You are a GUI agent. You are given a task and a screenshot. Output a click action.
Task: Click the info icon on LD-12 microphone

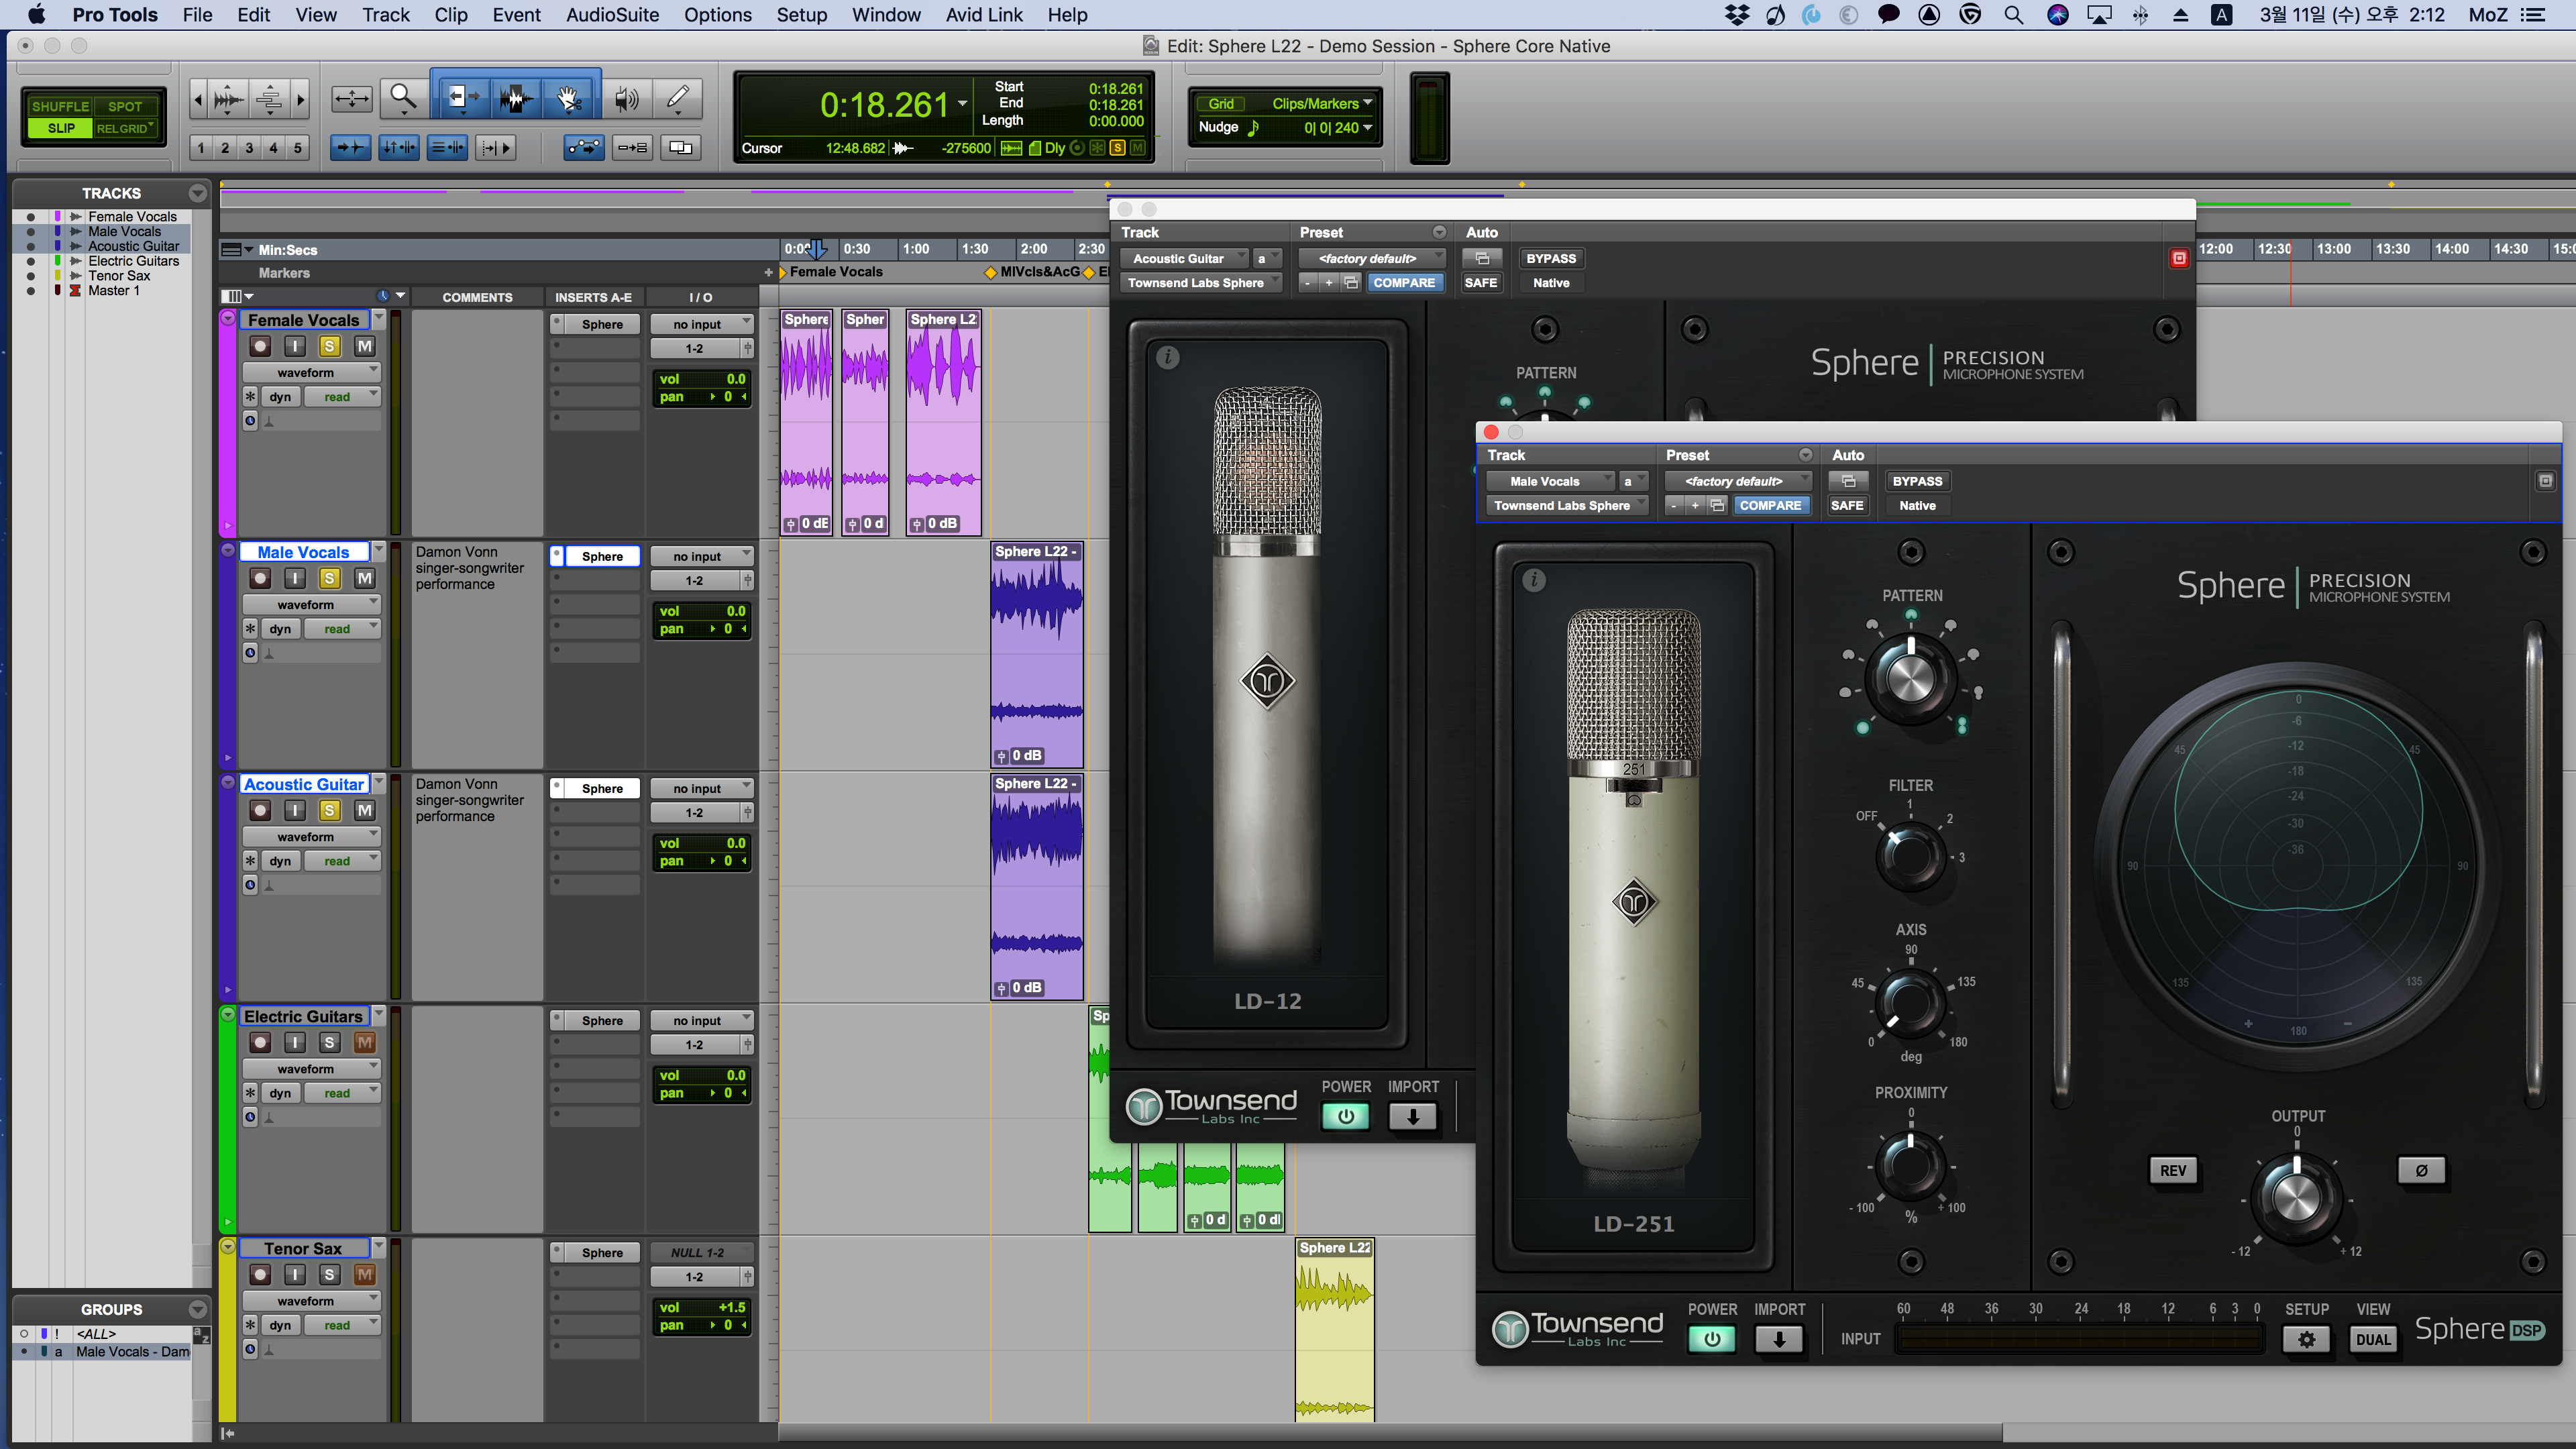point(1168,357)
